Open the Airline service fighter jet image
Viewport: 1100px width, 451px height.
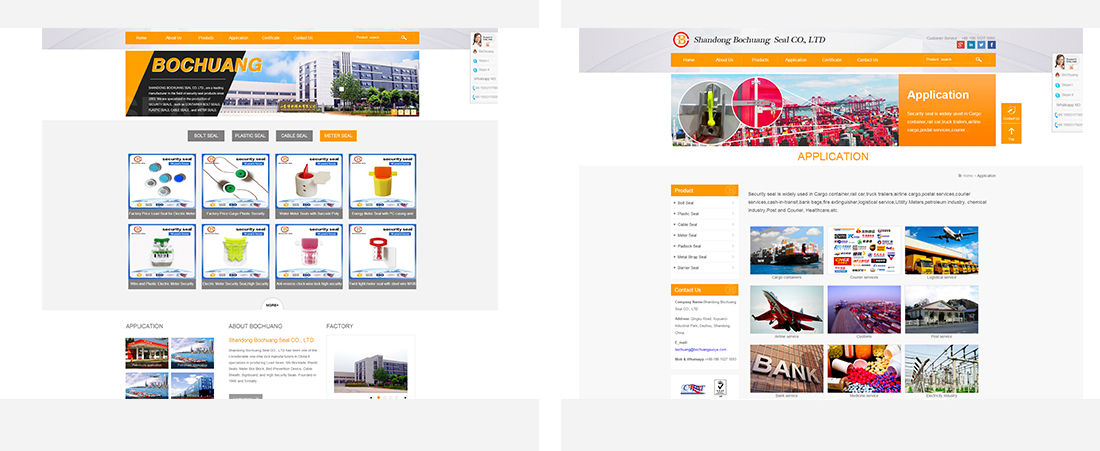coord(786,309)
